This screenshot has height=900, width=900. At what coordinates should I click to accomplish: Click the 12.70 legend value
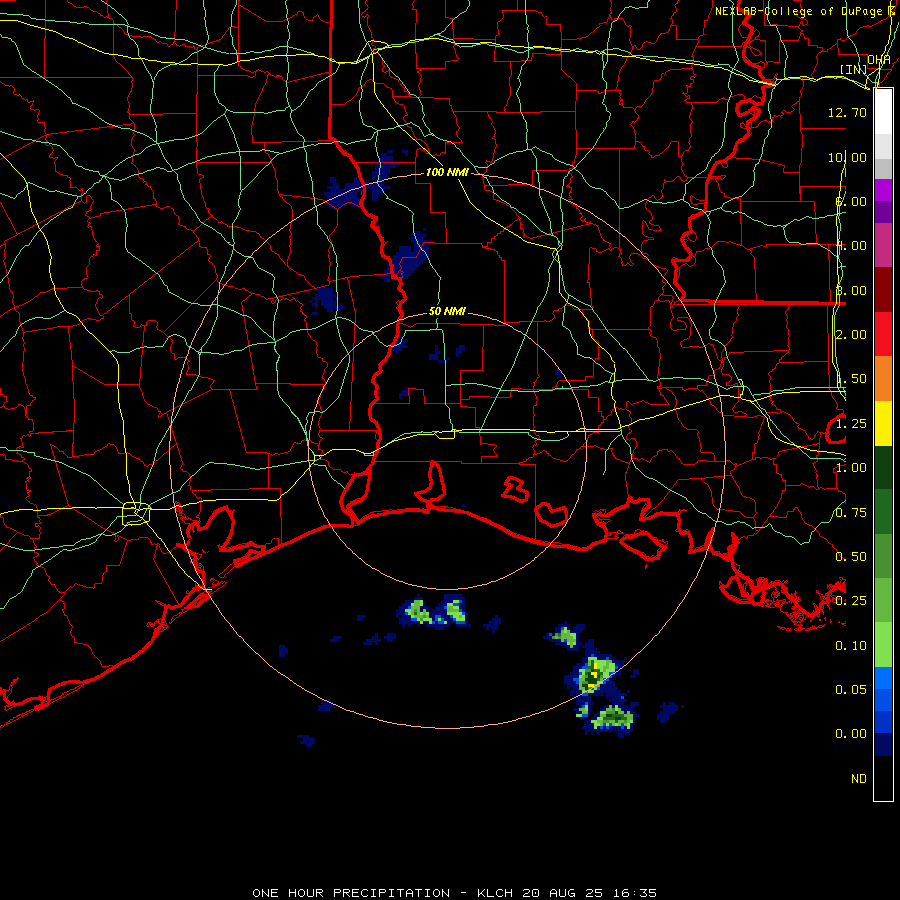tap(847, 112)
